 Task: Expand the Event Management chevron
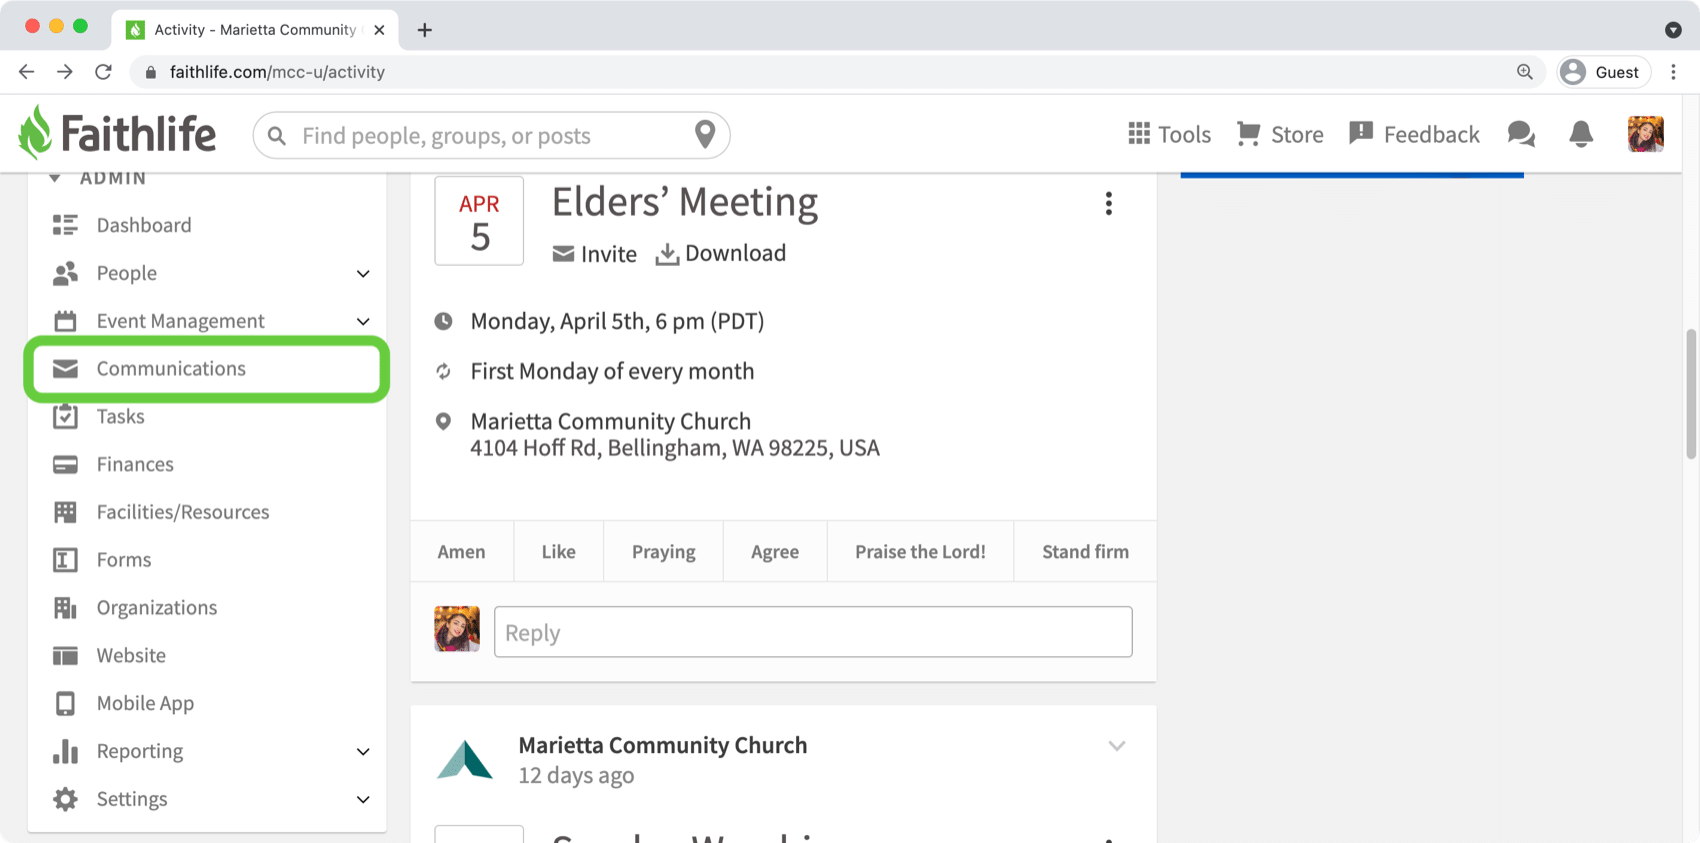(x=363, y=322)
